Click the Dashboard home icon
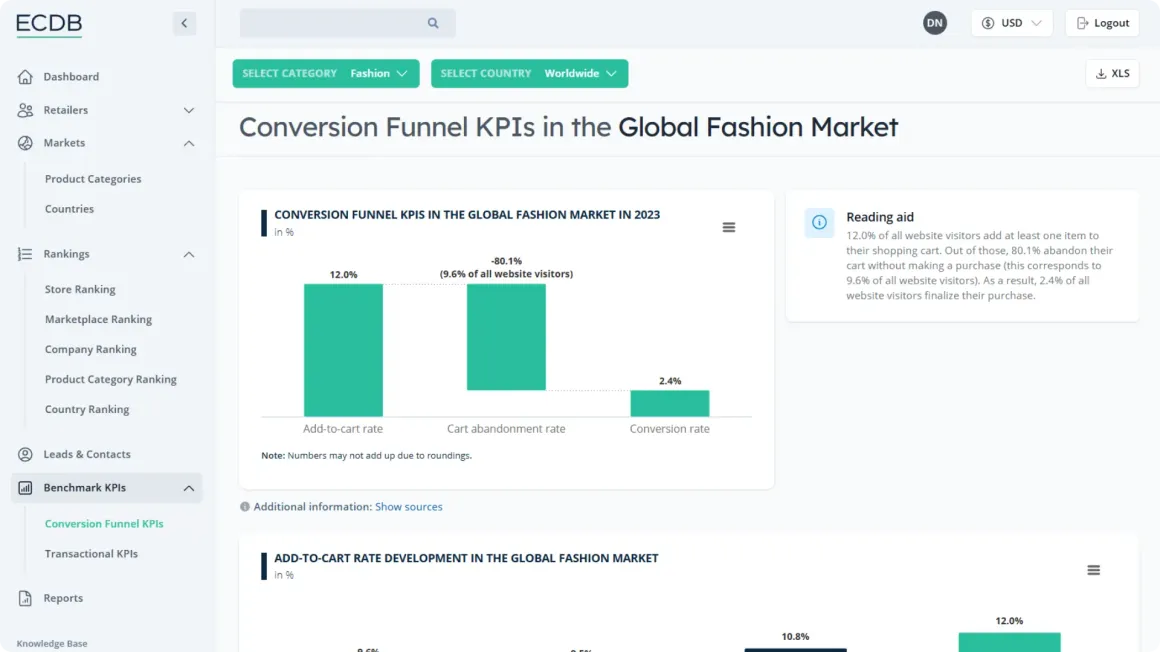The height and width of the screenshot is (652, 1160). (25, 76)
